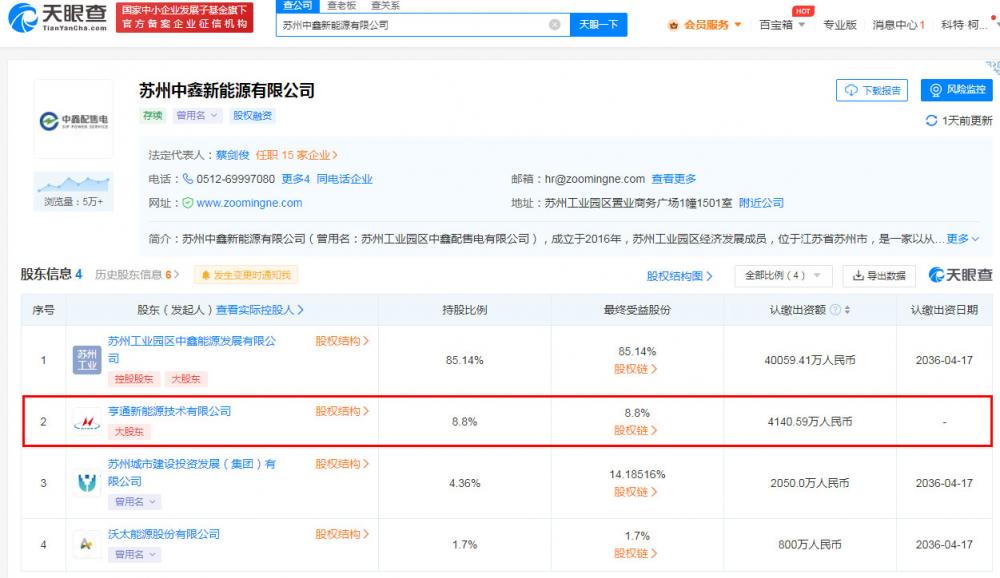This screenshot has height=578, width=1000.
Task: Click the 大股东 tag under 亨通新能源
Action: 128,432
